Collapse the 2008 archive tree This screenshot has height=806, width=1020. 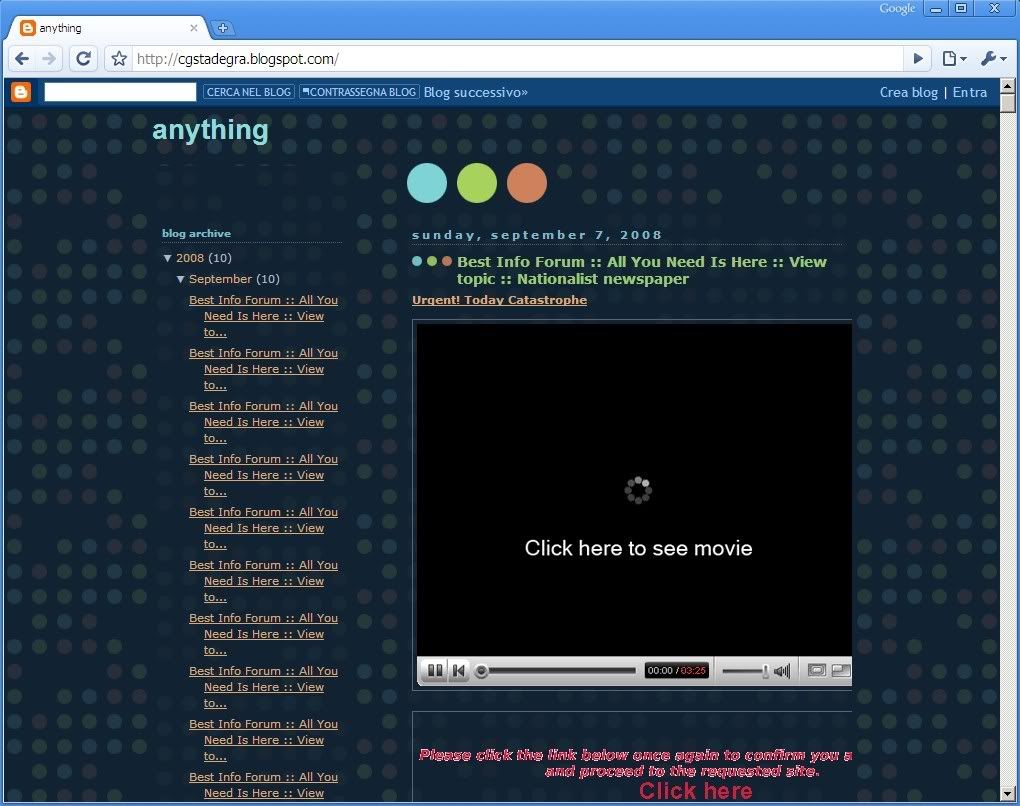coord(168,258)
